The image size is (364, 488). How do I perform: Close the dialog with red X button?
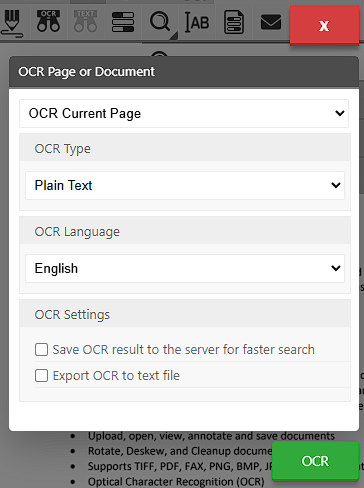[x=324, y=26]
